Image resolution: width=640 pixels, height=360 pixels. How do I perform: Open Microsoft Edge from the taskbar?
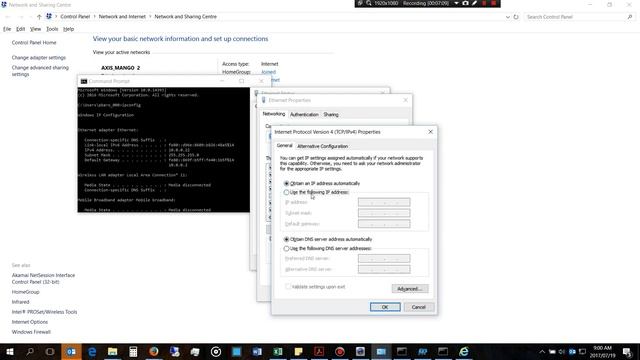[x=92, y=351]
